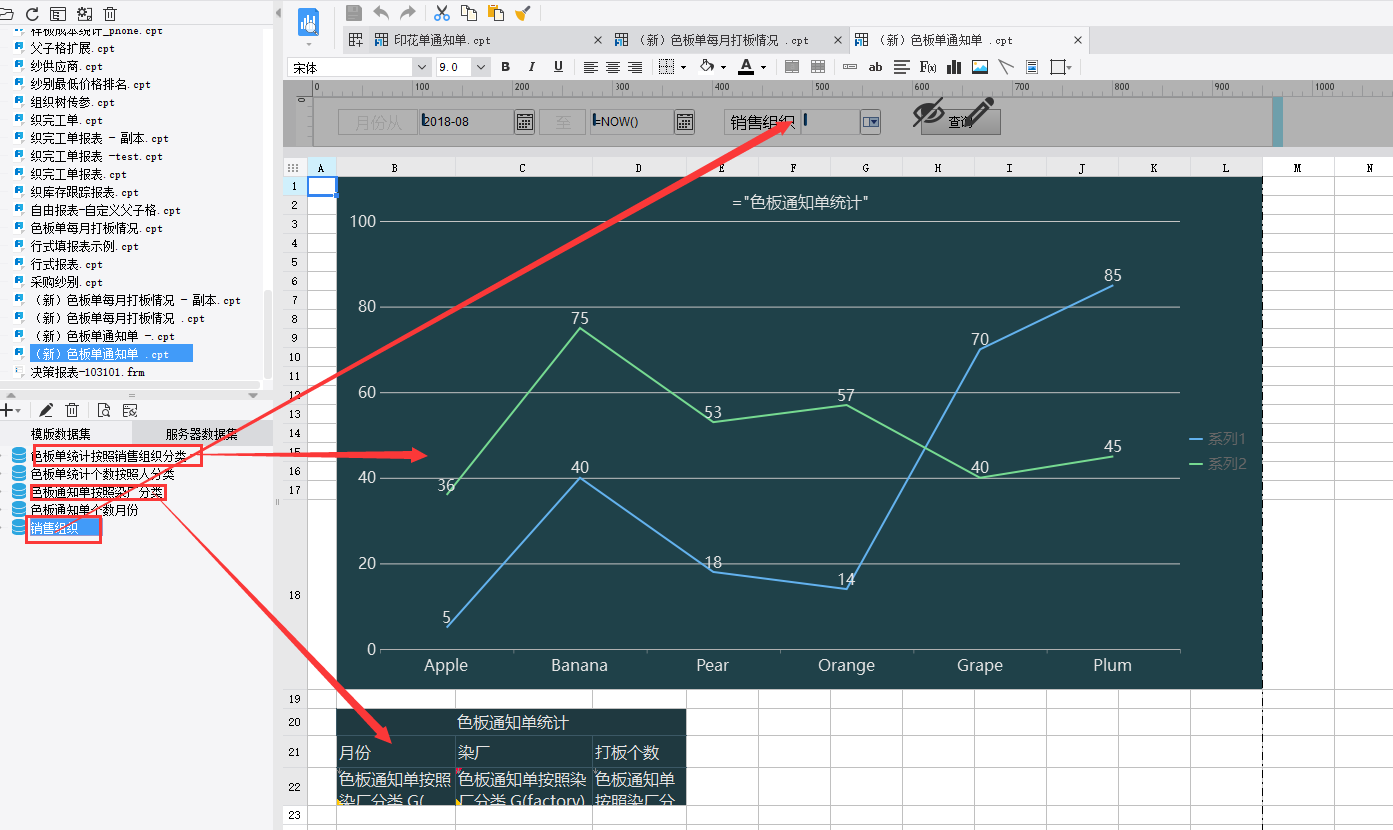1393x830 pixels.
Task: Preview the selected dataset
Action: click(x=104, y=410)
